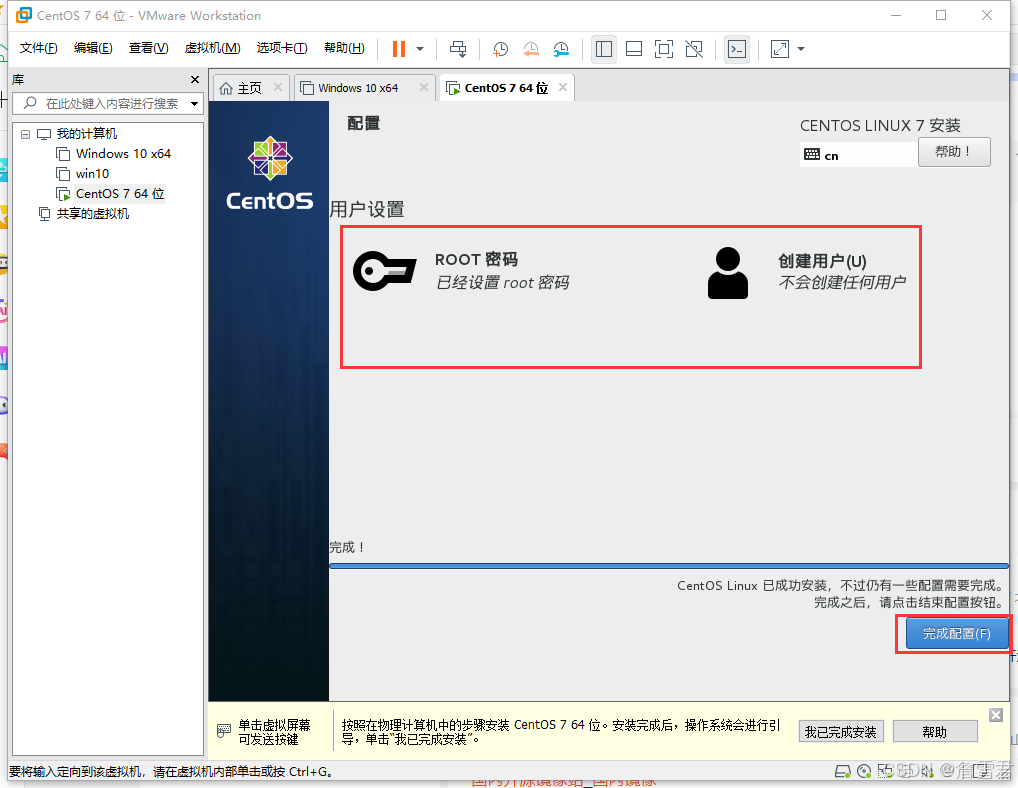Click the Unity mode toolbar icon
Screen dimensions: 1018x788
click(x=694, y=49)
